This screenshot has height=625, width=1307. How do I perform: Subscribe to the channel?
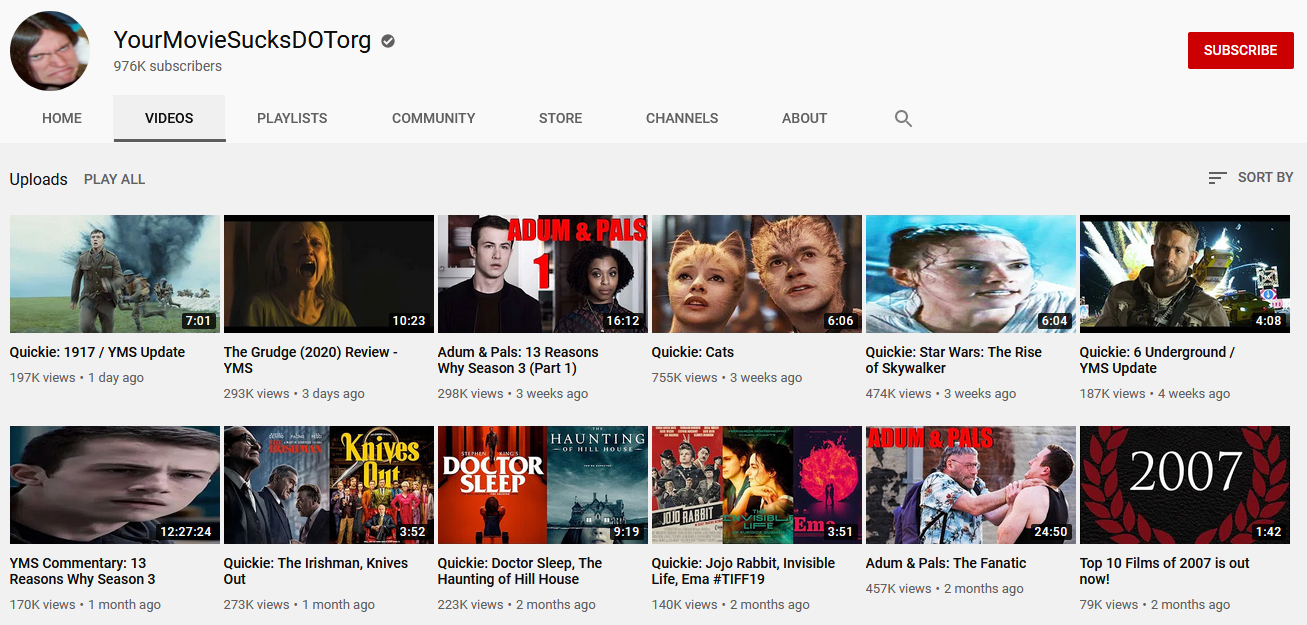(1240, 50)
